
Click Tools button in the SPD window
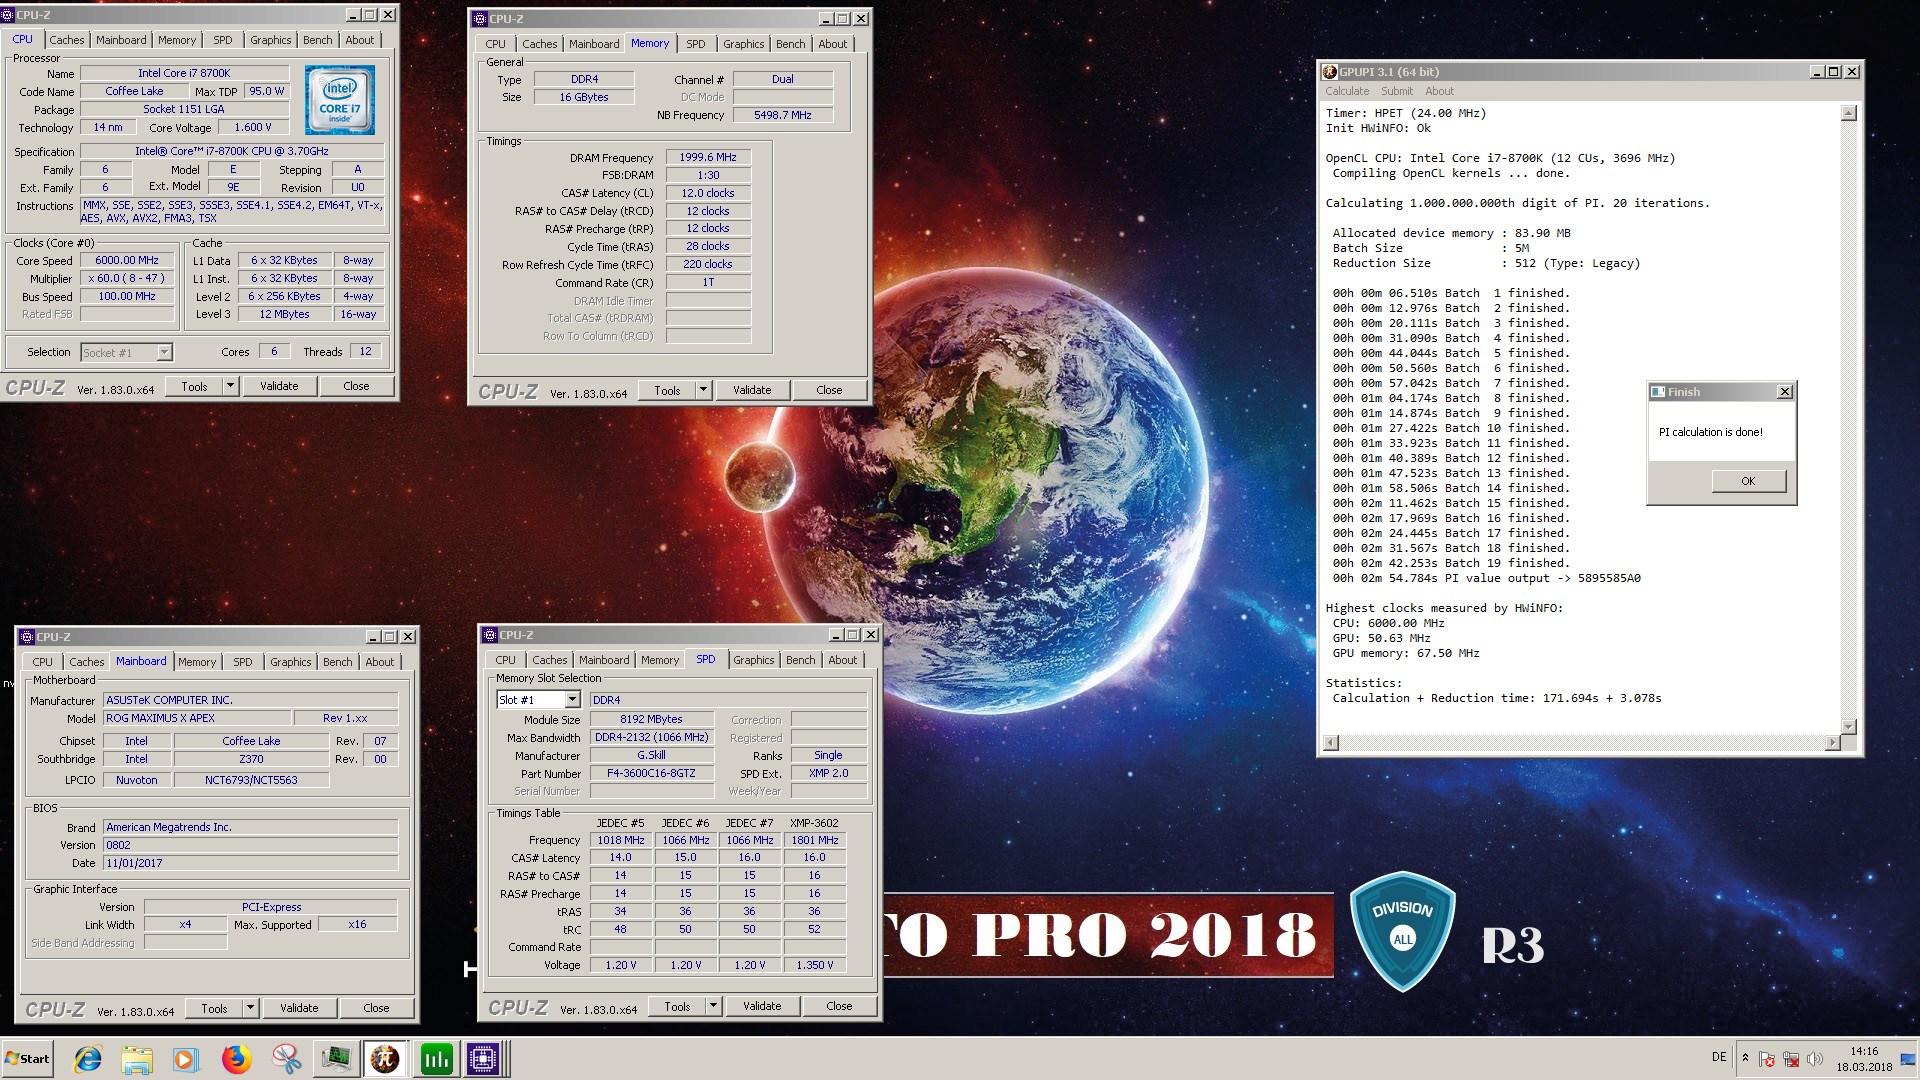point(677,1006)
